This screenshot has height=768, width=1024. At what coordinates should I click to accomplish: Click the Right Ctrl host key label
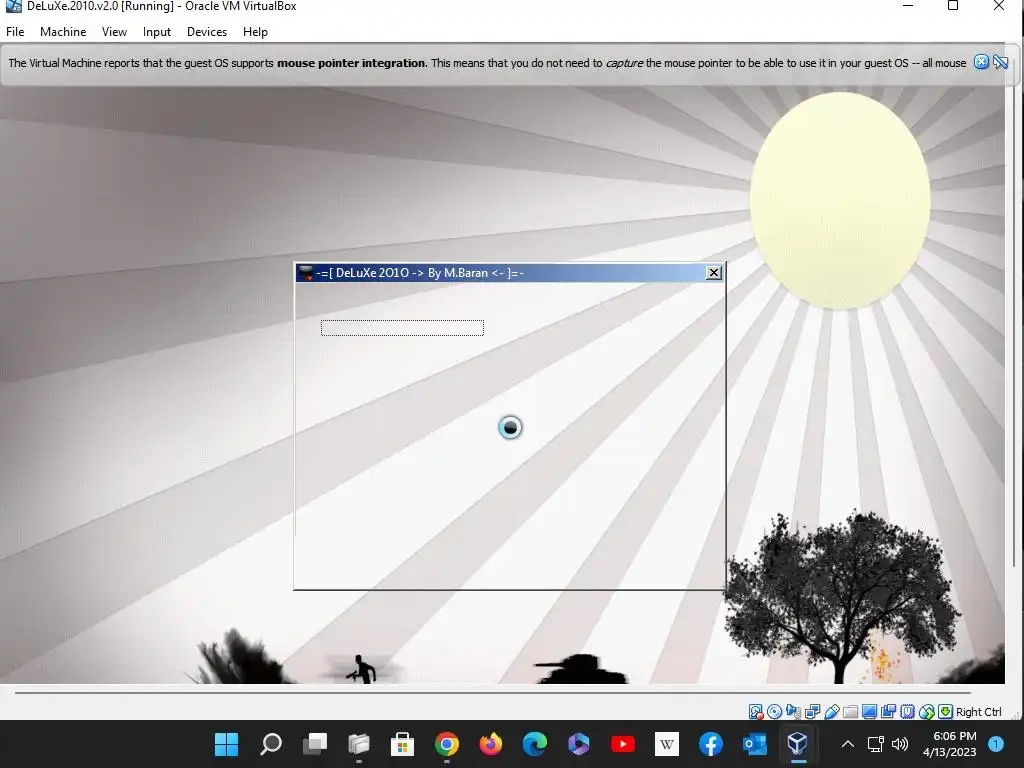coord(978,712)
